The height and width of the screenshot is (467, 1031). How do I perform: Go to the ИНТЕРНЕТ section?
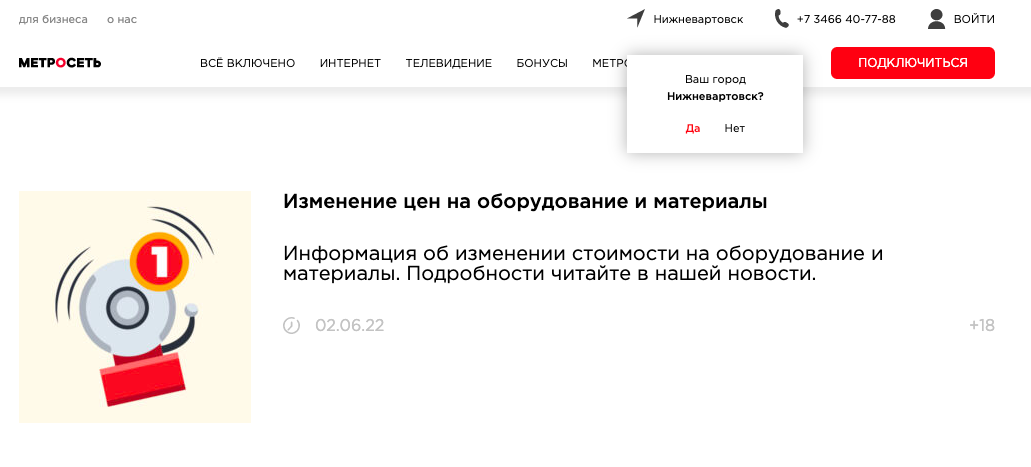click(350, 63)
